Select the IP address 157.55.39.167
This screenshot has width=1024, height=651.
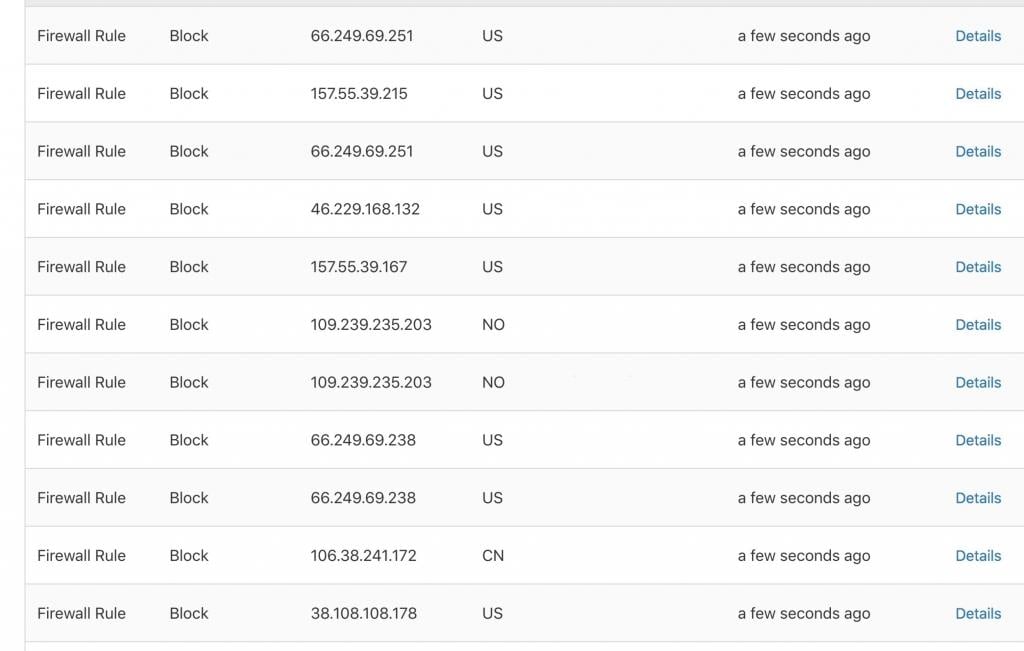(x=359, y=266)
